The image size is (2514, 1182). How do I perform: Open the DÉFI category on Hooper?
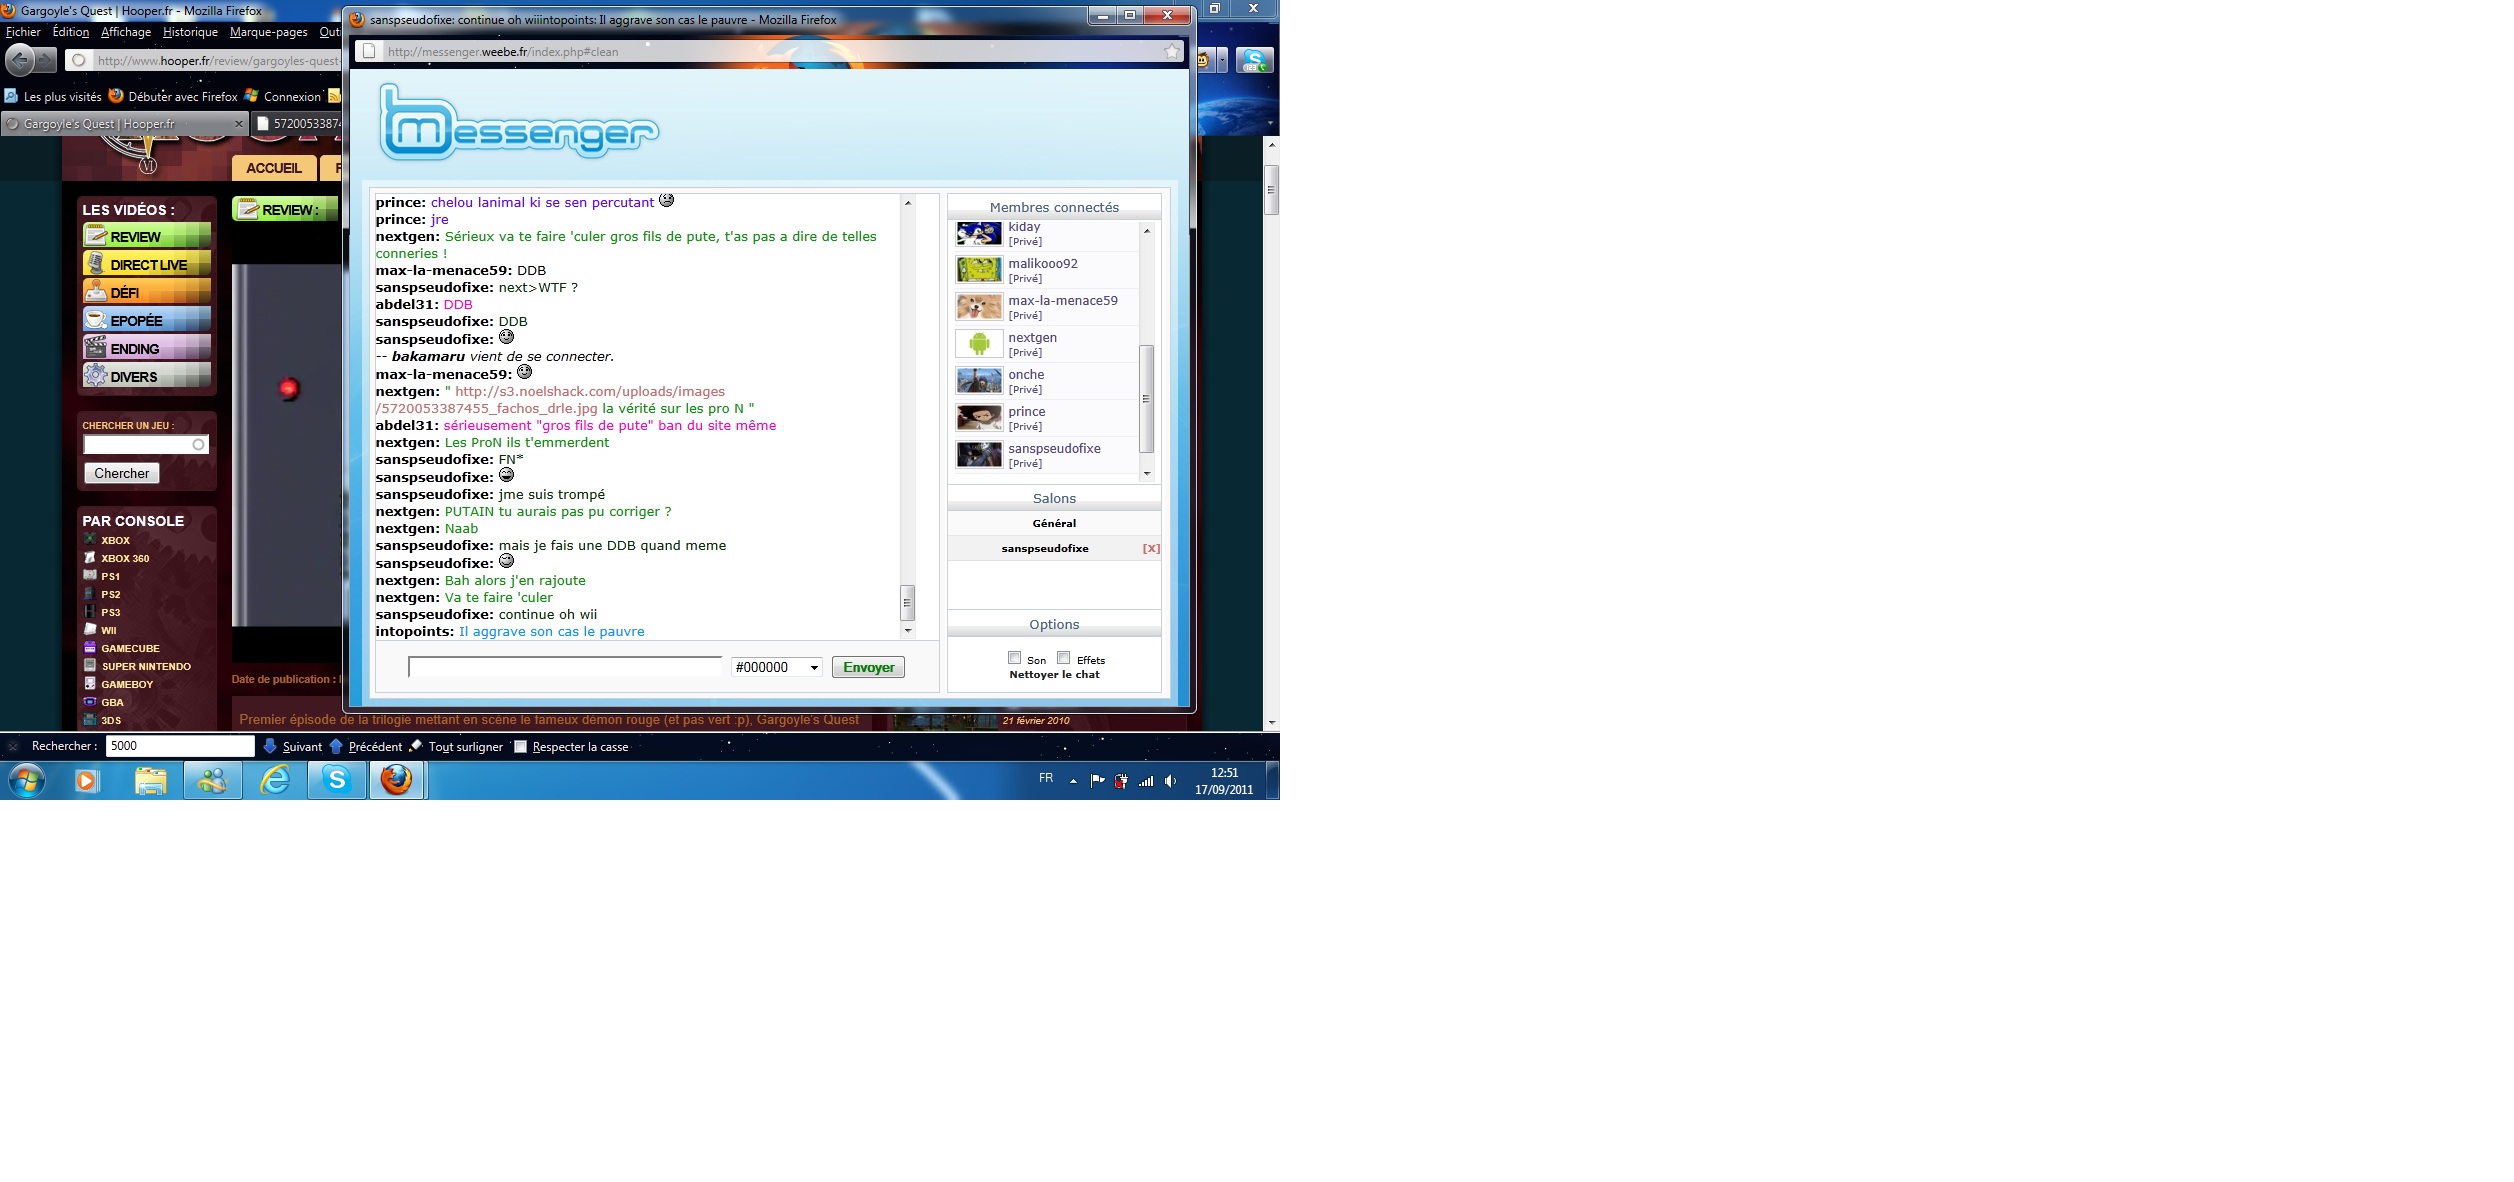[147, 292]
